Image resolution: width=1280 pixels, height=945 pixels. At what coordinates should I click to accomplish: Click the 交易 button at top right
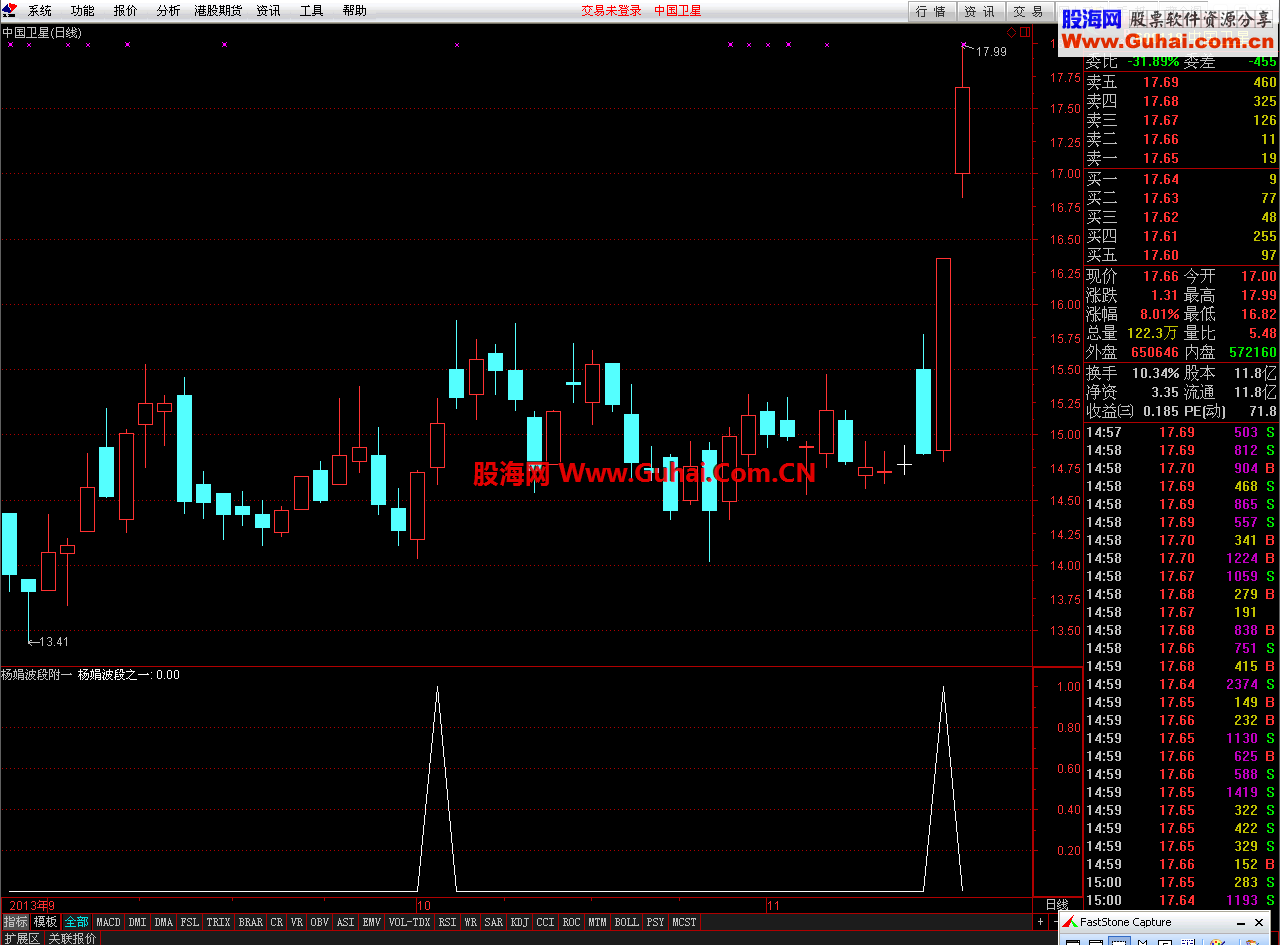click(x=1029, y=11)
